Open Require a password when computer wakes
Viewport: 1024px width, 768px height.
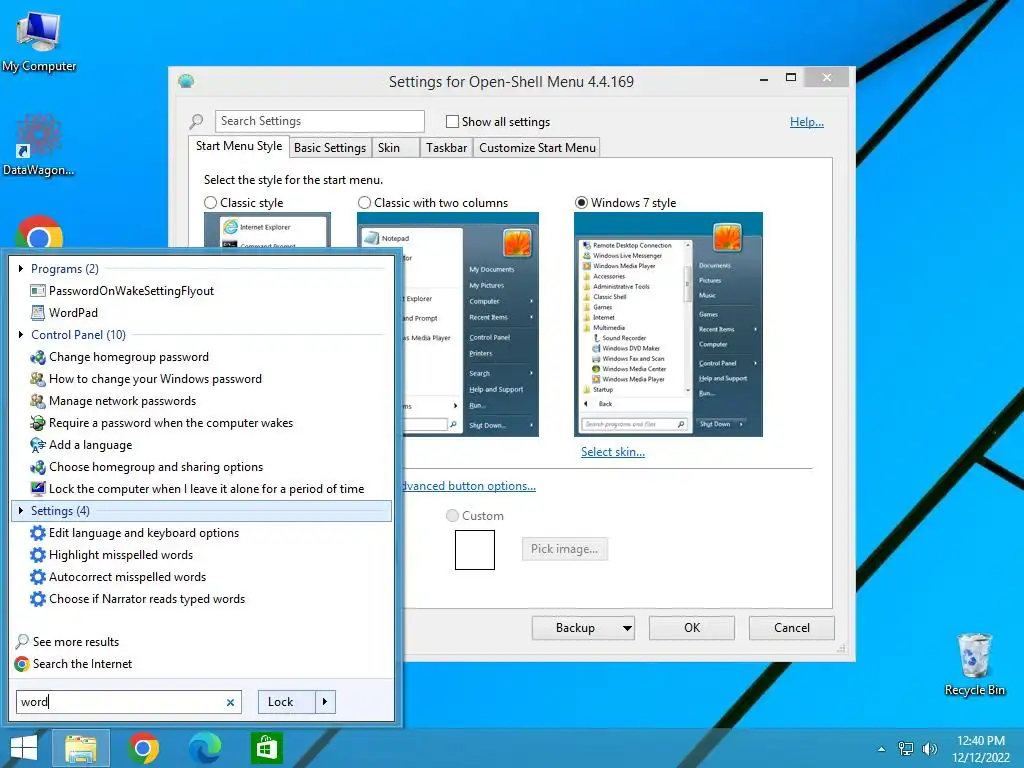click(170, 423)
